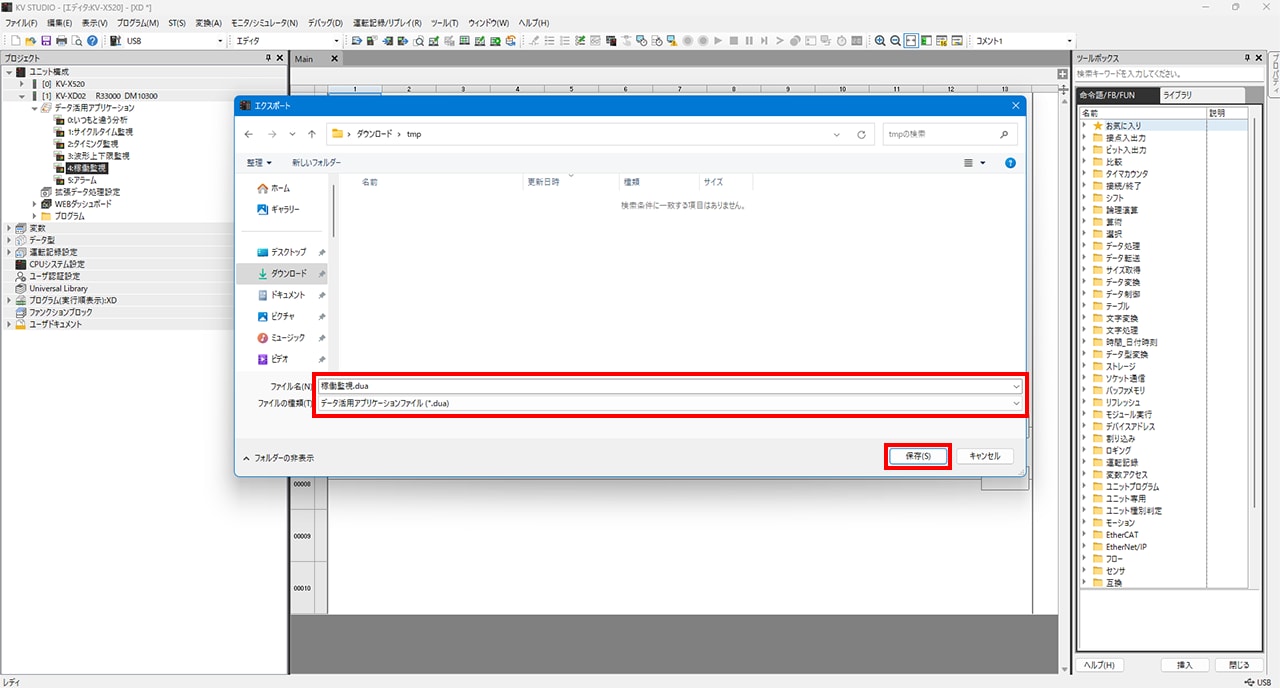
Task: Click the zoom in magnifier icon
Action: [880, 41]
